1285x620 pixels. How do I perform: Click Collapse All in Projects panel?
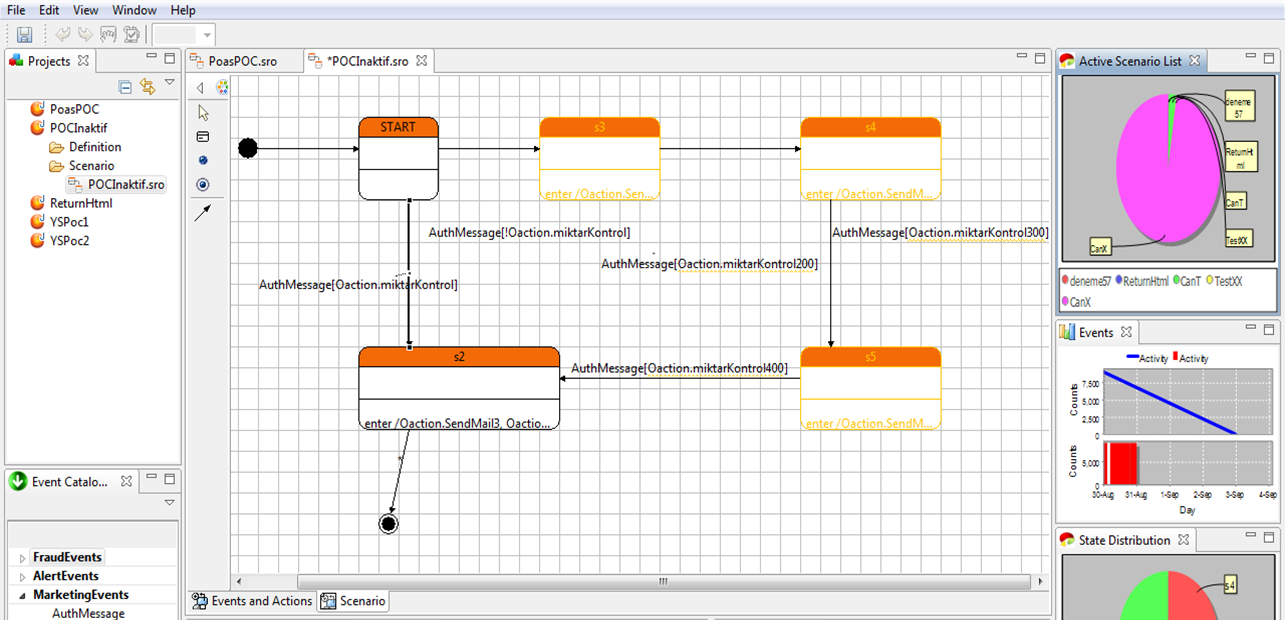[x=125, y=87]
